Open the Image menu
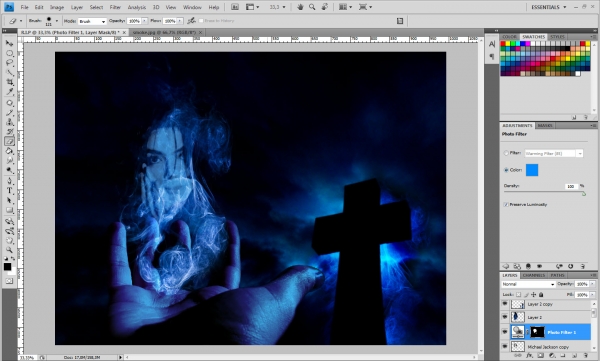The image size is (600, 361). click(57, 7)
